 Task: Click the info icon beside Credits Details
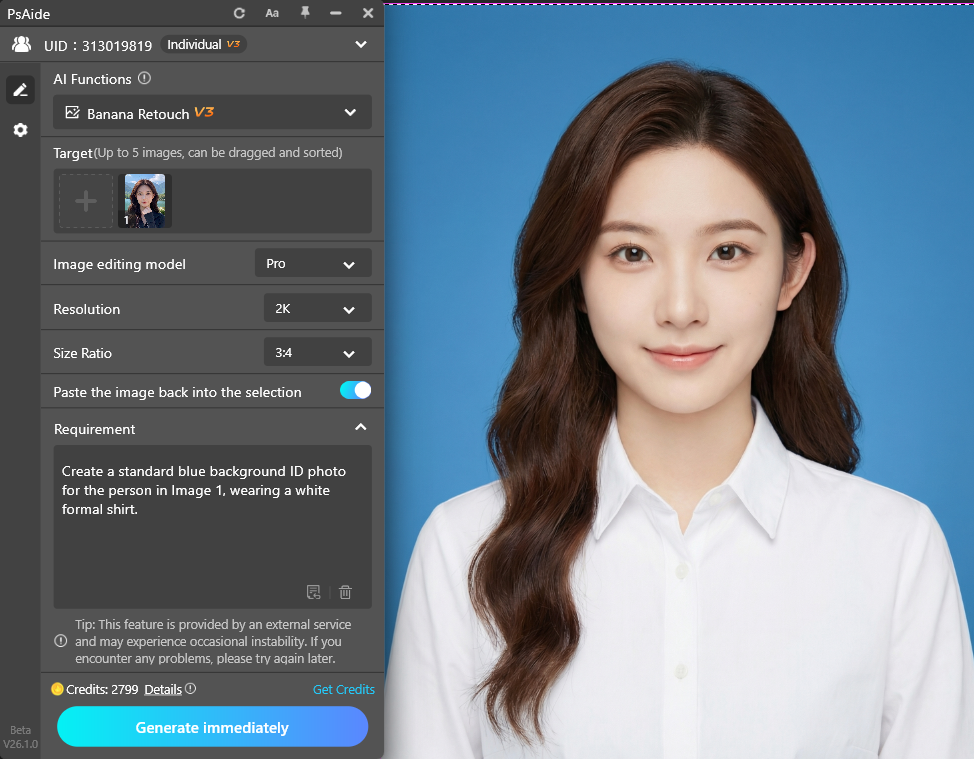tap(191, 689)
